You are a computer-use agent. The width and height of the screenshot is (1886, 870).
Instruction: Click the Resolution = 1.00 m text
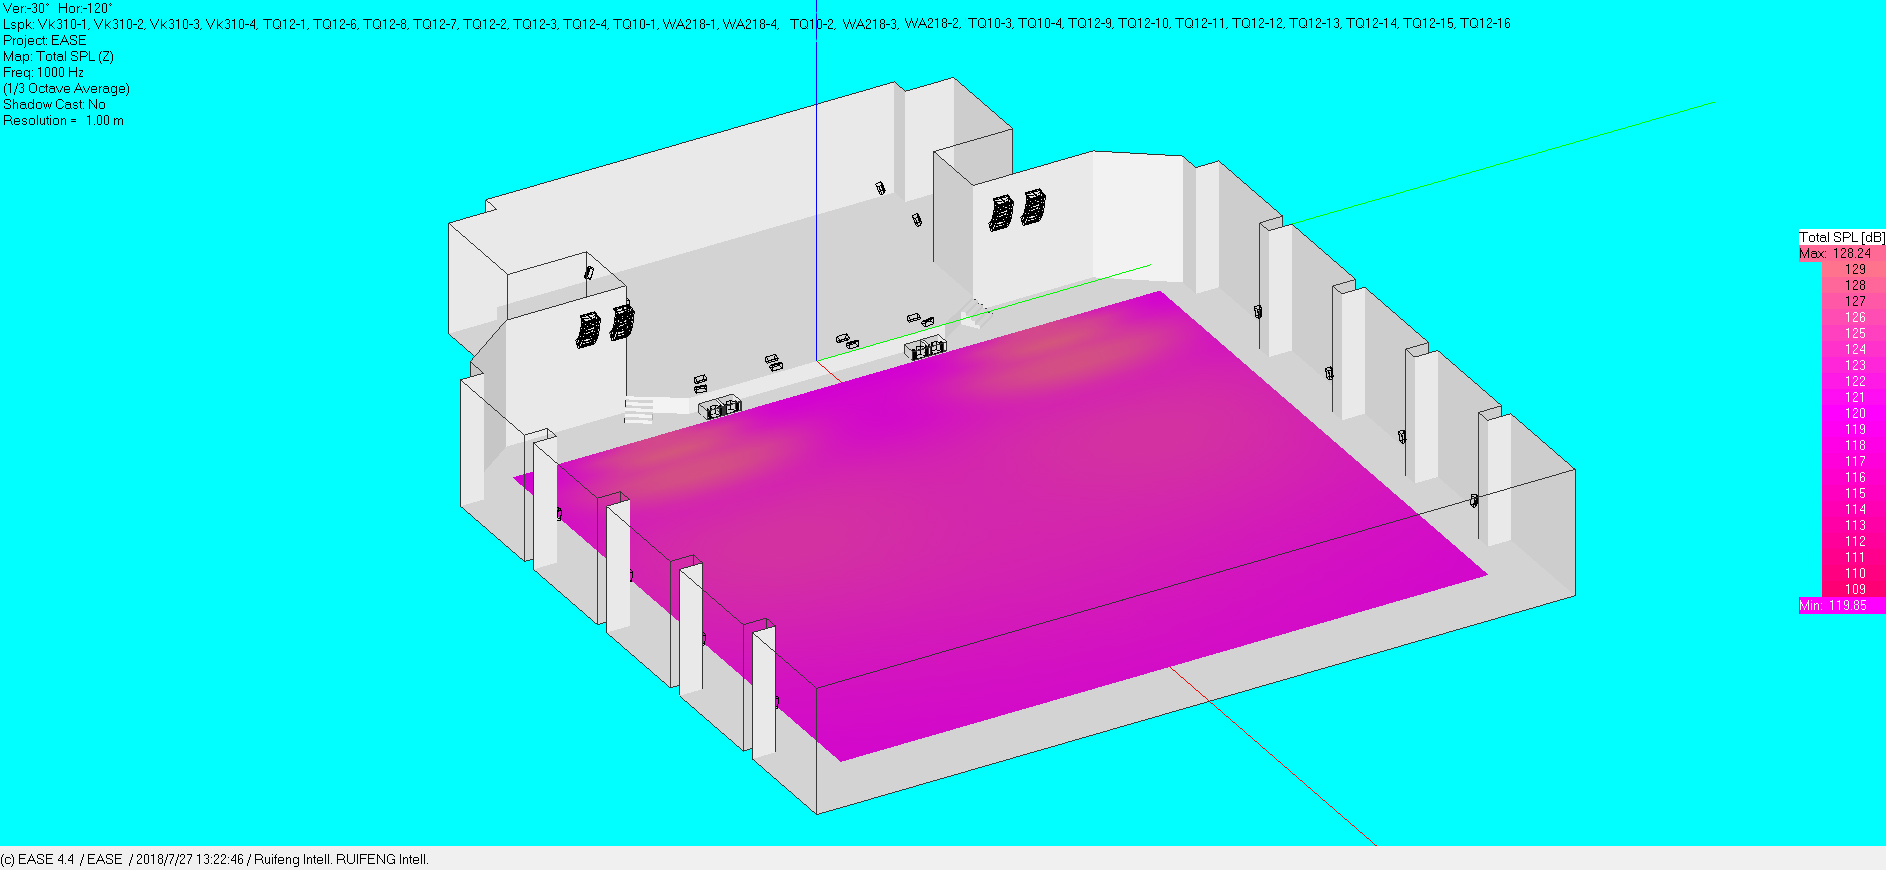click(x=63, y=121)
